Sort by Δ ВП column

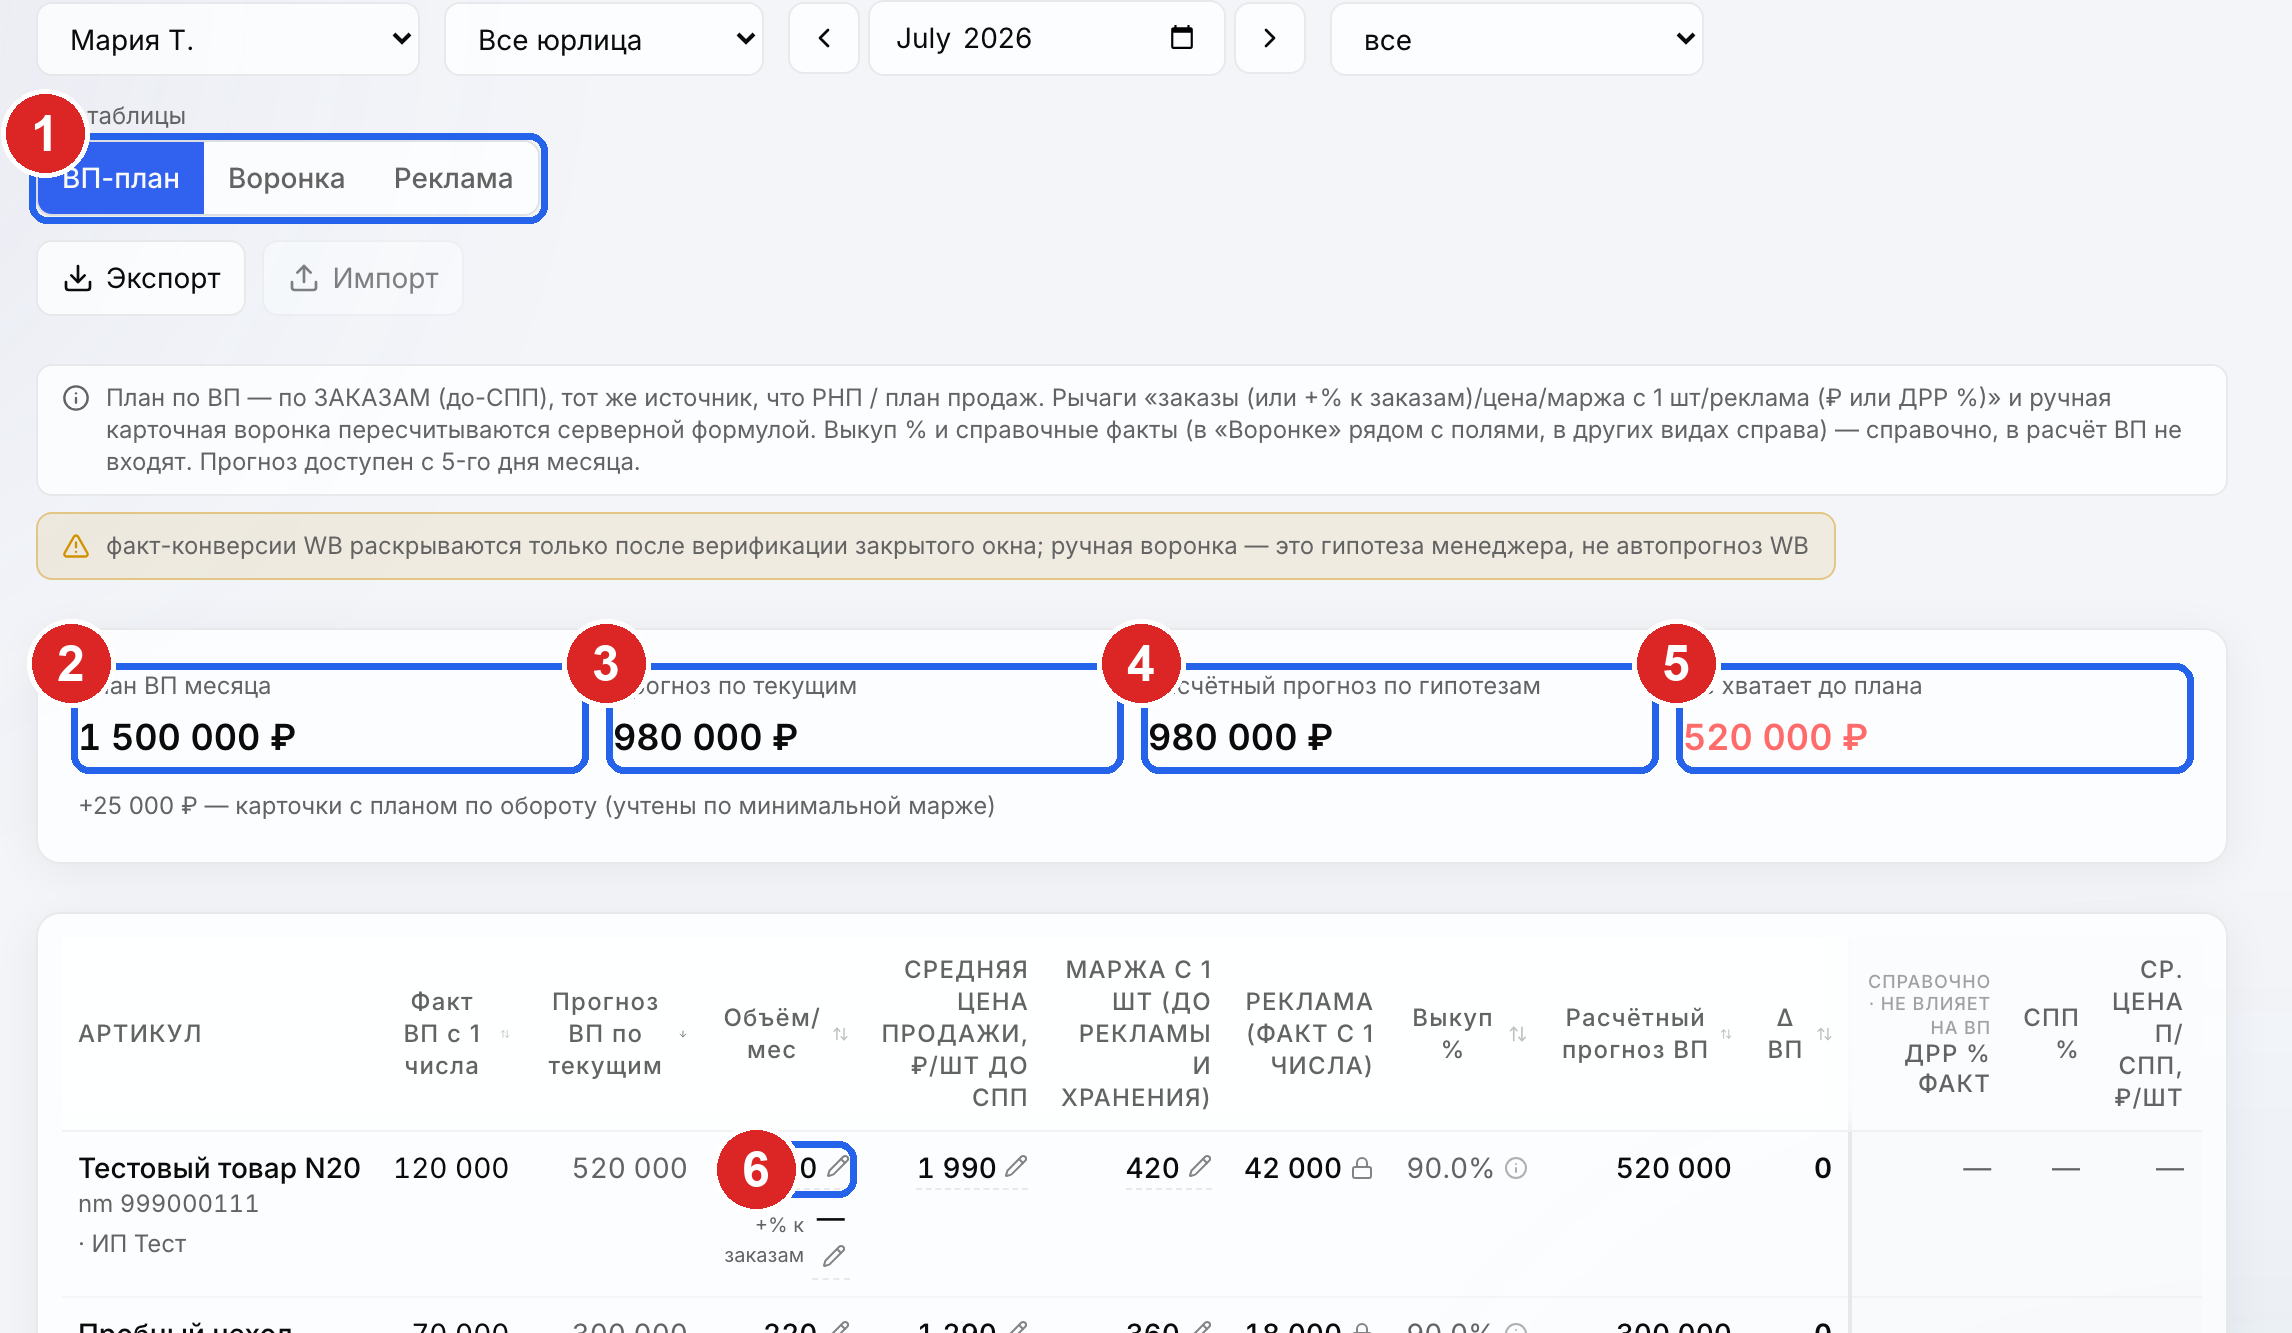(x=1824, y=1034)
